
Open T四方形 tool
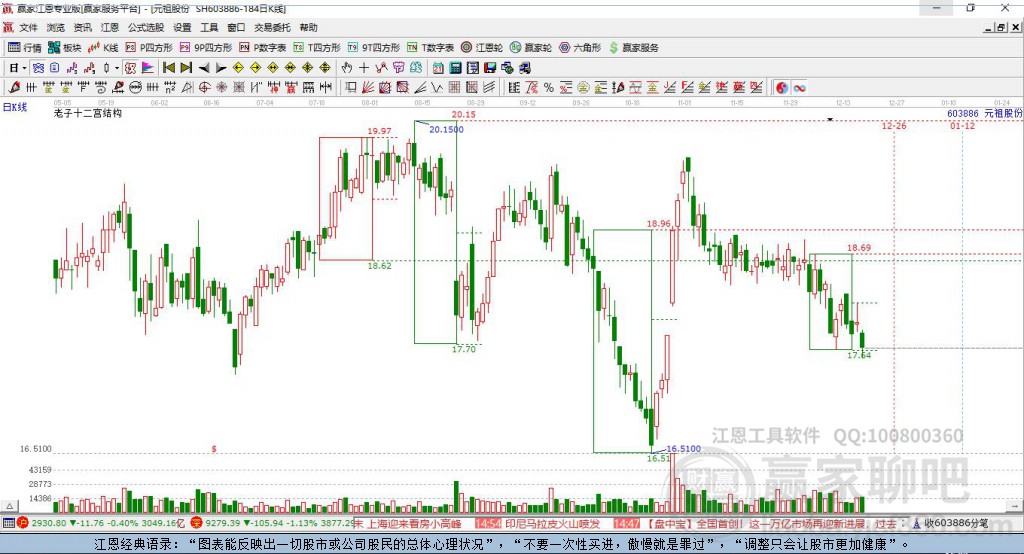coord(317,48)
